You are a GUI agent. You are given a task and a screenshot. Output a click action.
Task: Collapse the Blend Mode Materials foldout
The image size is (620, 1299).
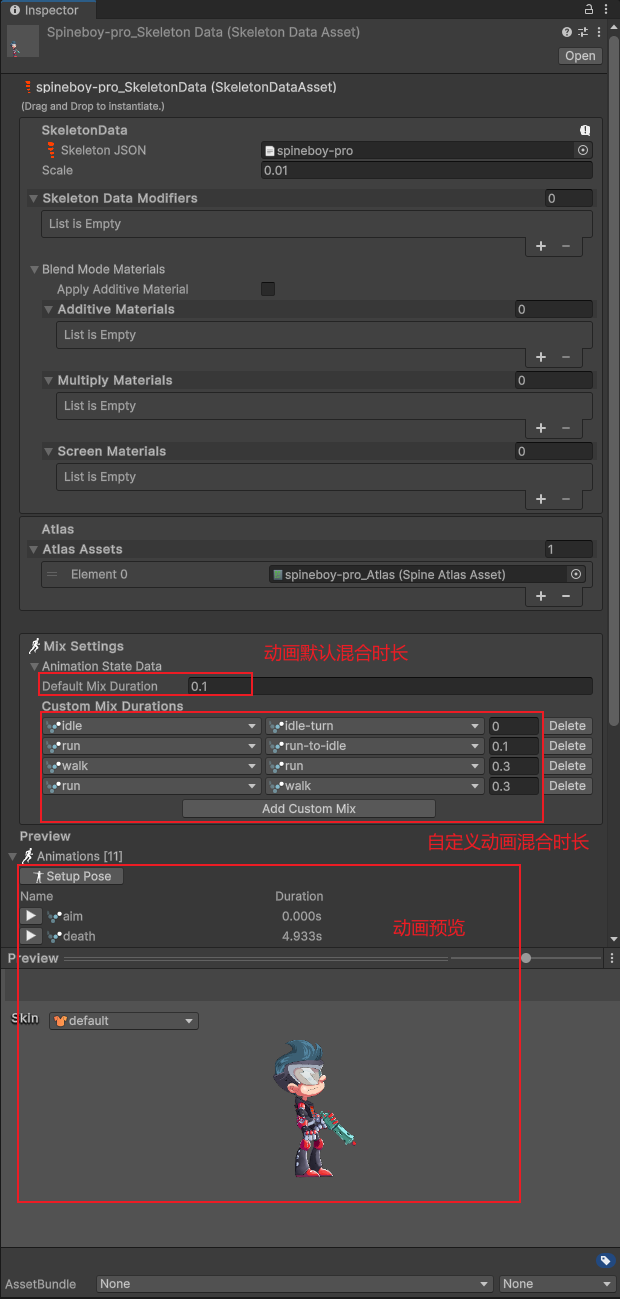pos(34,269)
